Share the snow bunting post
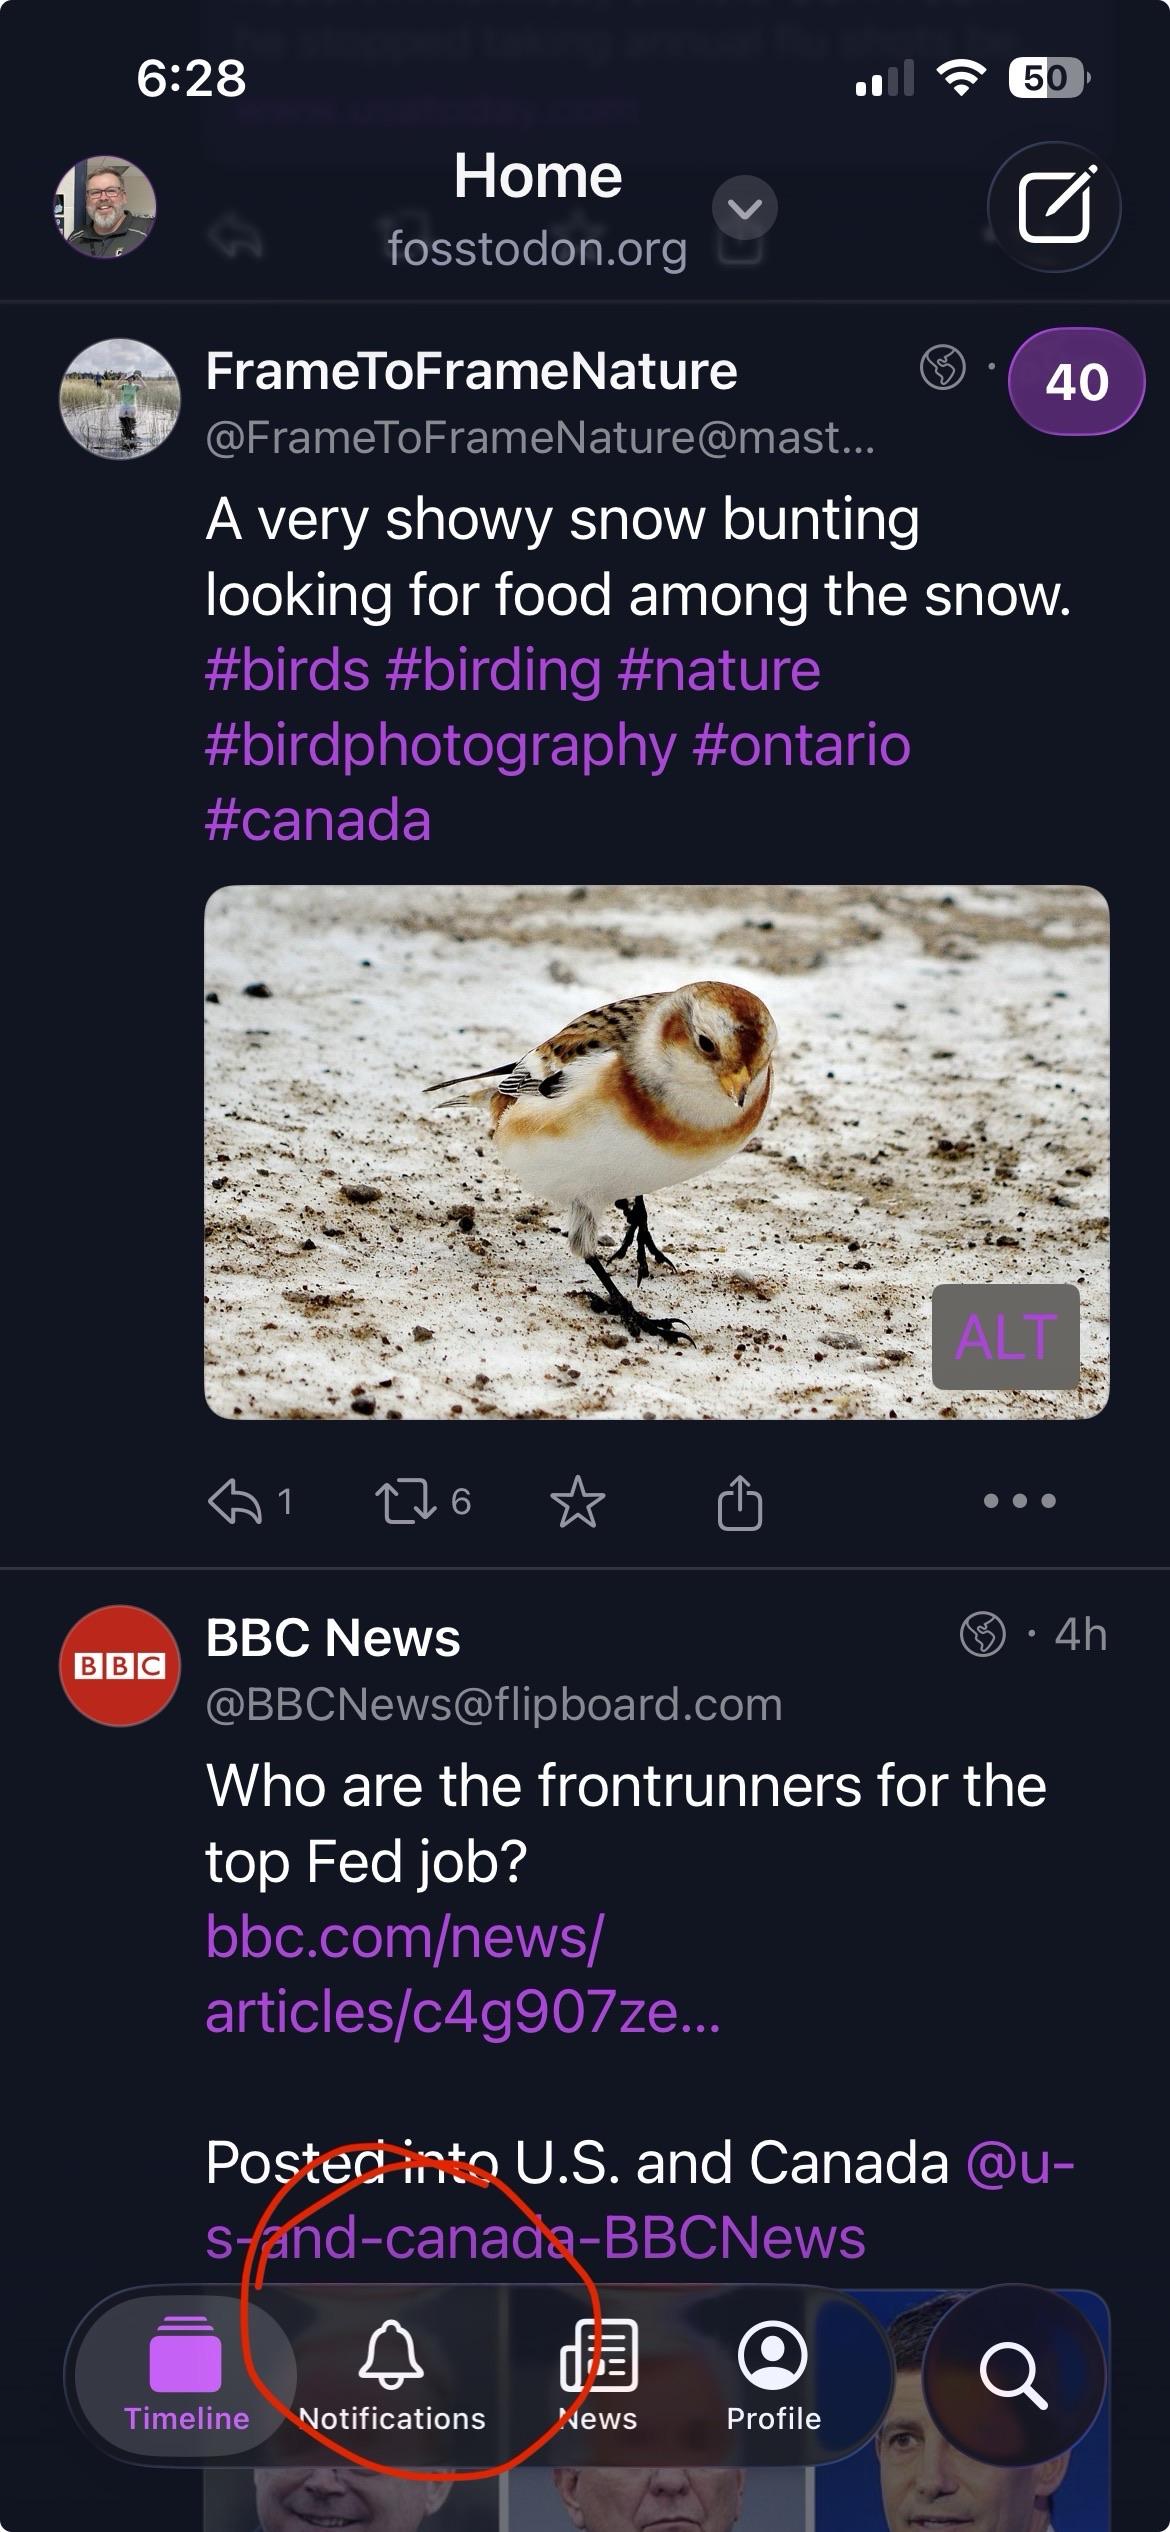This screenshot has width=1170, height=2532. click(740, 1501)
